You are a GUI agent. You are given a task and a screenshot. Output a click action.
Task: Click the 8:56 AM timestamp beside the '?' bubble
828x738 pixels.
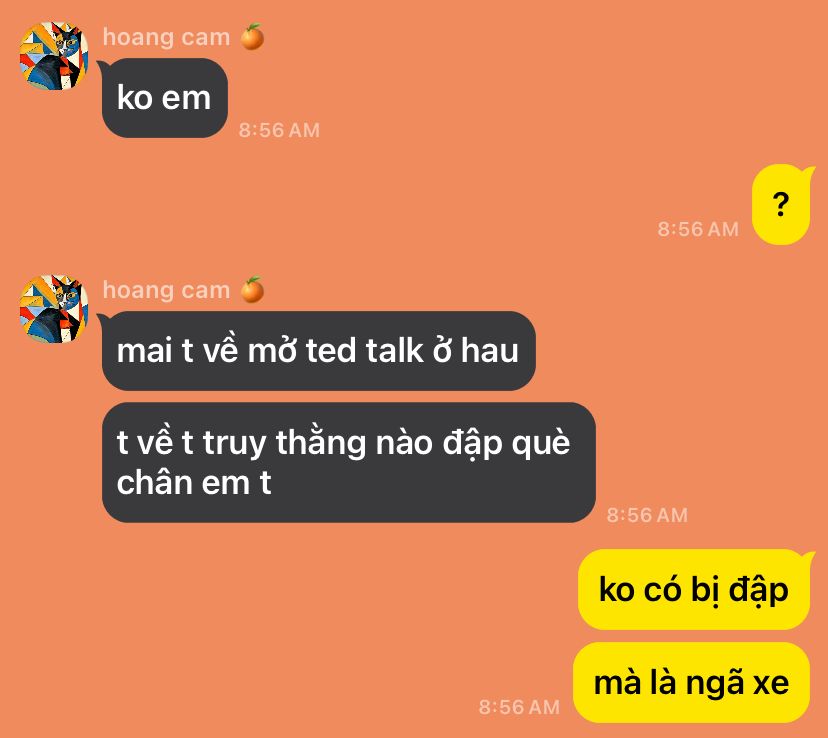[x=698, y=229]
